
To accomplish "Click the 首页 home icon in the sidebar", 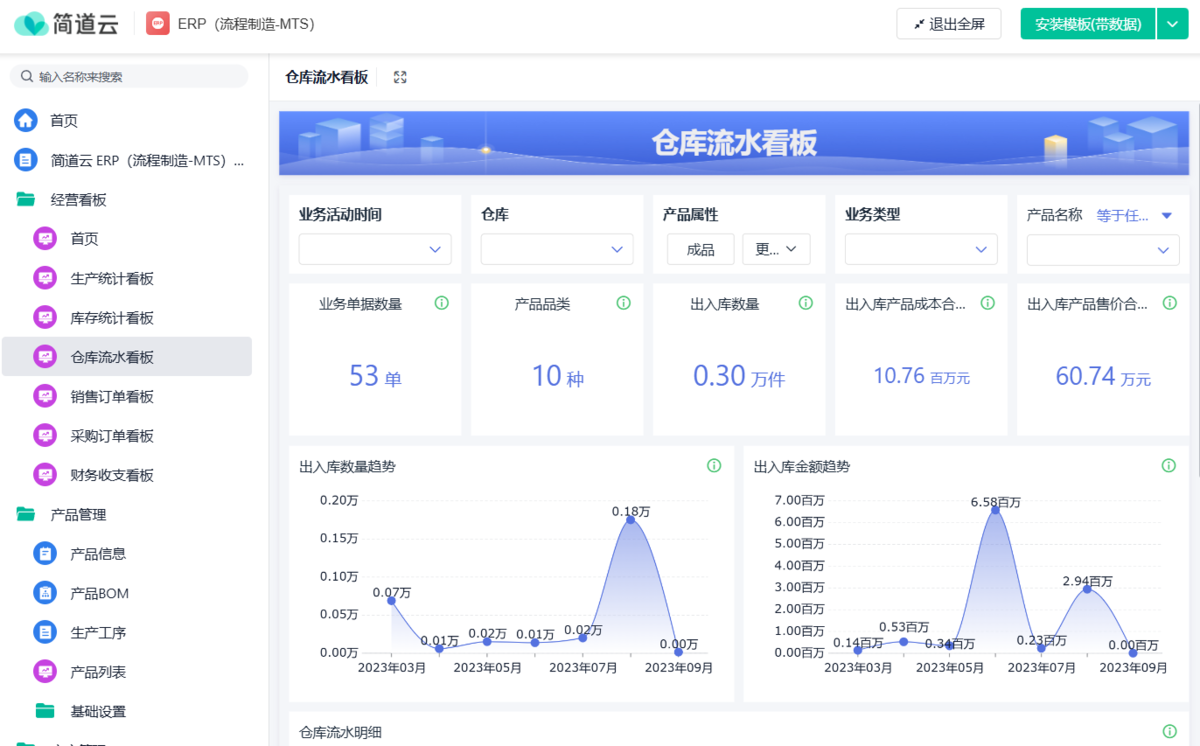I will (25, 121).
